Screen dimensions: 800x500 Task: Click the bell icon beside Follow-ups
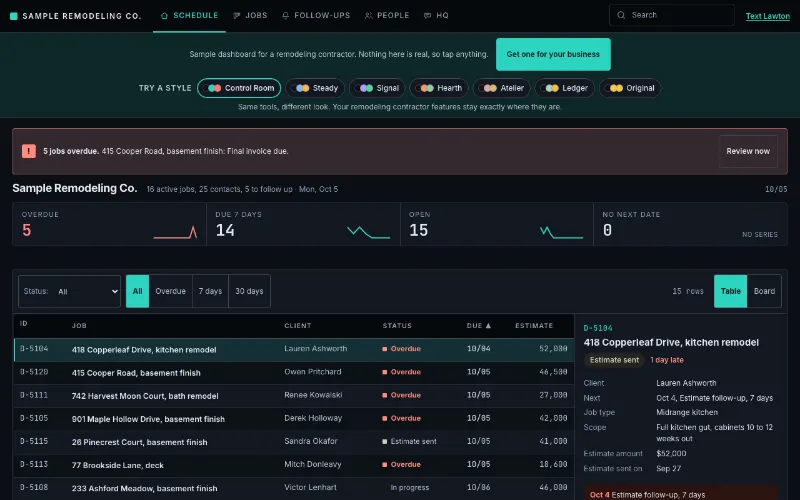286,16
